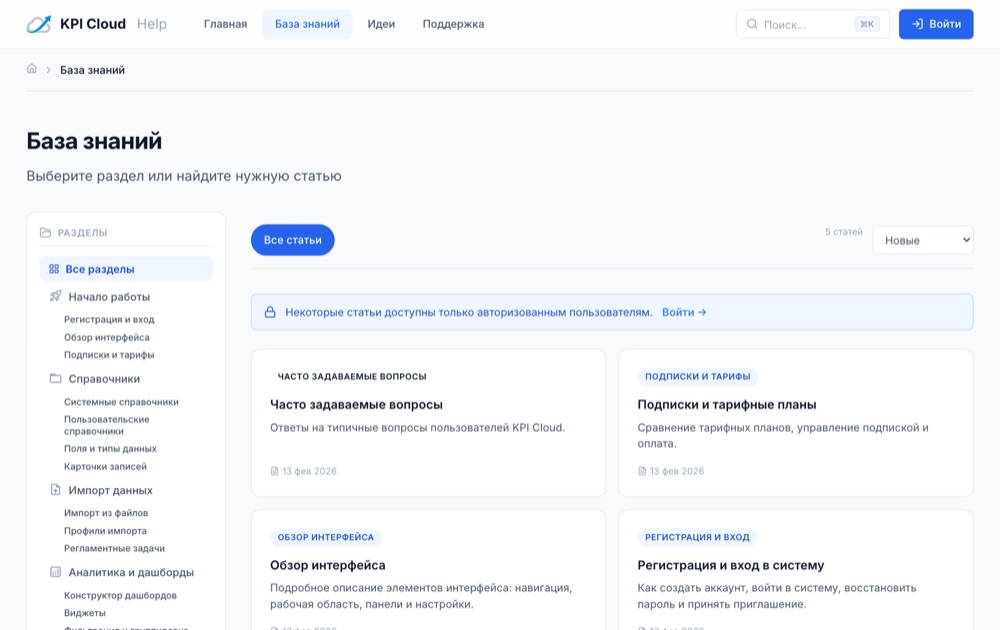This screenshot has width=1000, height=630.
Task: Click the file icon beside Импорт данных
Action: 55,490
